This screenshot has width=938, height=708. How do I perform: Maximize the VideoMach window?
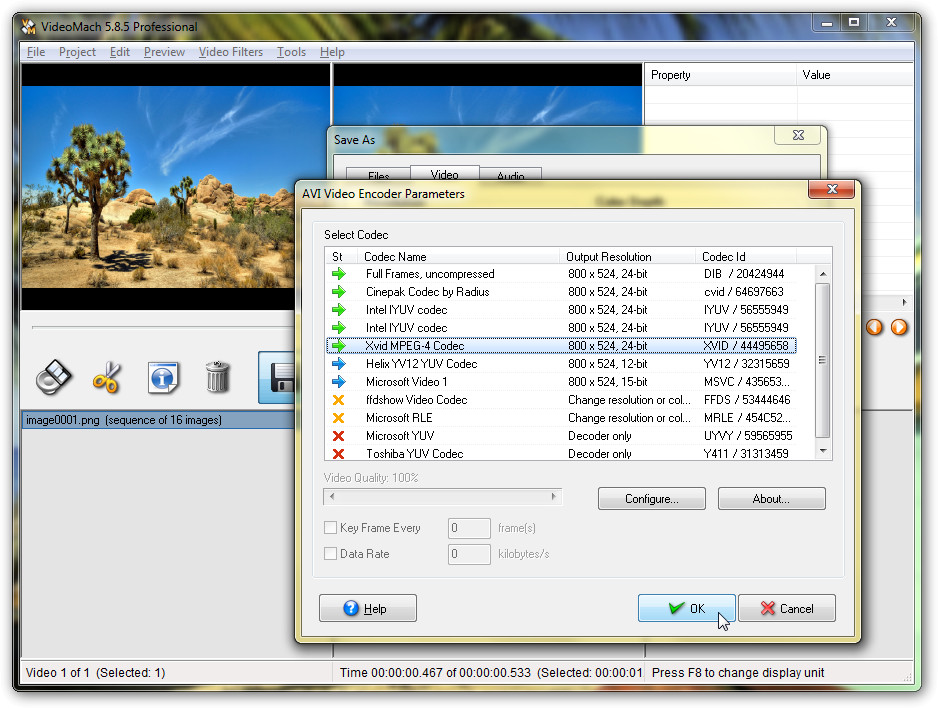pyautogui.click(x=854, y=23)
